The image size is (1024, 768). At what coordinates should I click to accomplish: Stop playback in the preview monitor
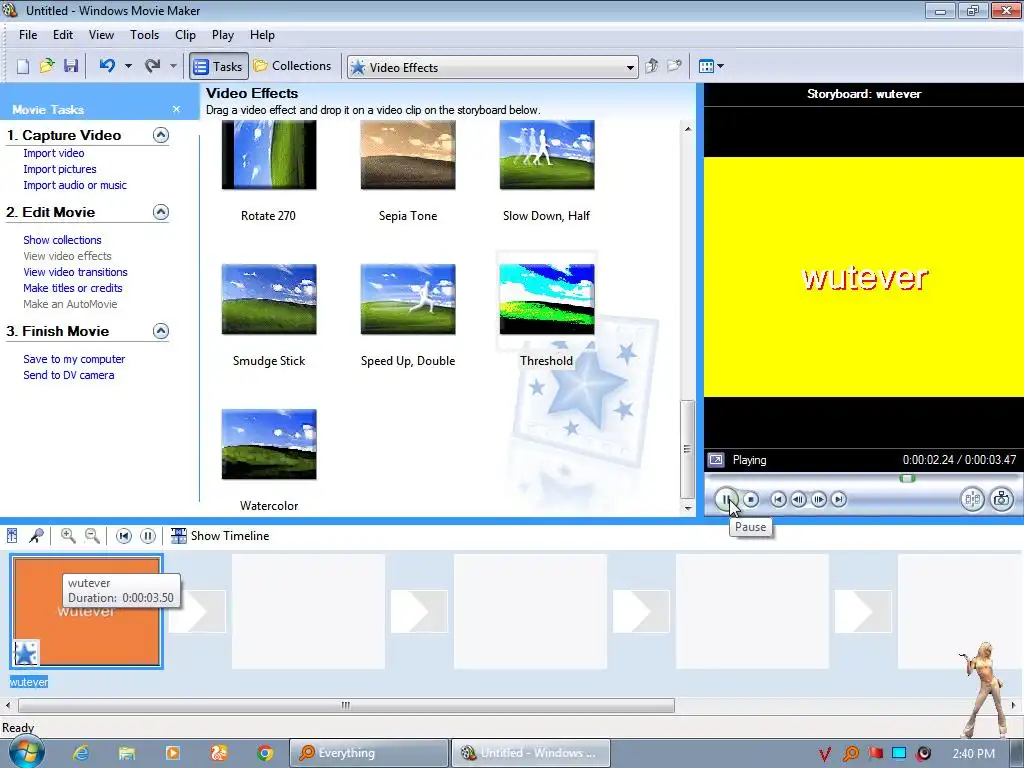[x=751, y=500]
